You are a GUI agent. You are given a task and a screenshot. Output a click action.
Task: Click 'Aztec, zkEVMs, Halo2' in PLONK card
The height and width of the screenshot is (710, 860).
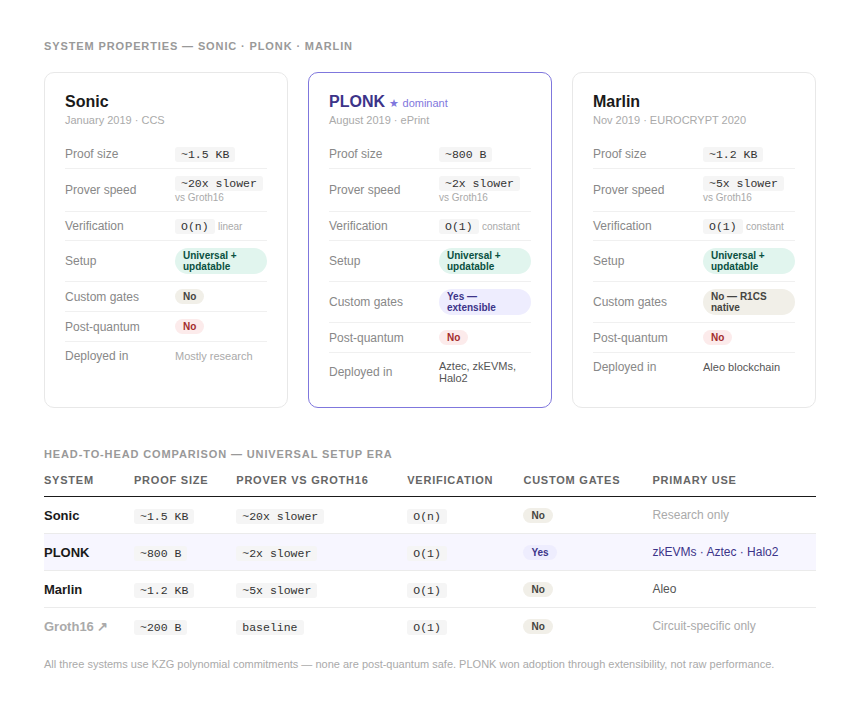(x=477, y=372)
